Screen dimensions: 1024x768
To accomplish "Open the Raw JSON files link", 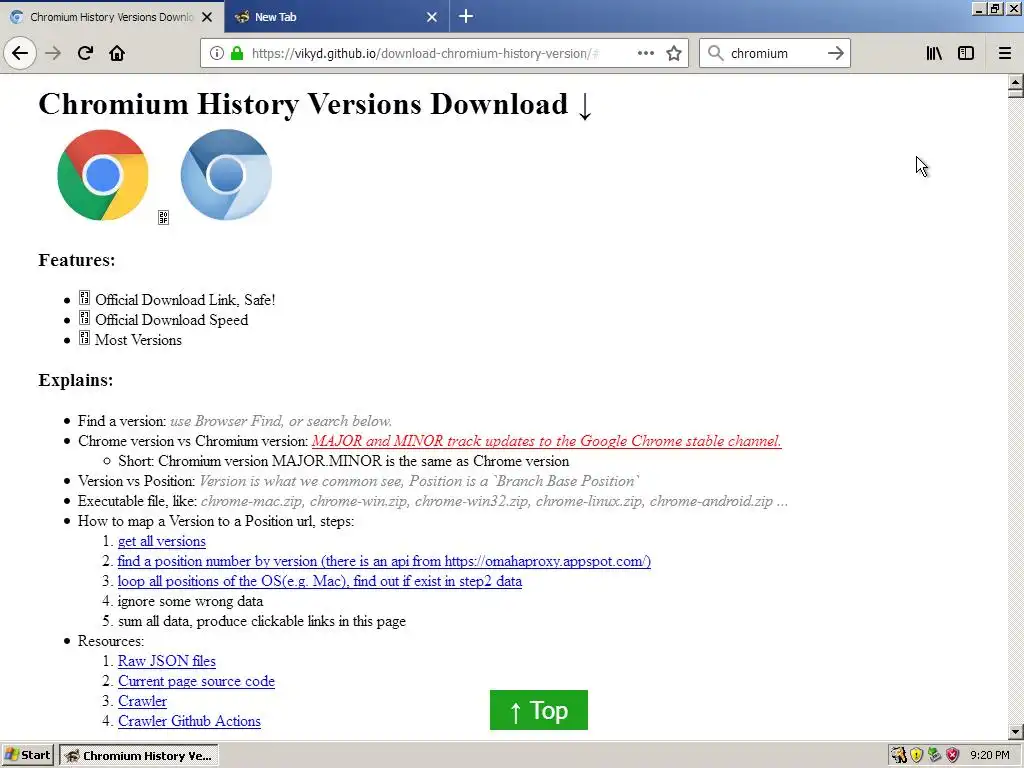I will click(x=167, y=661).
